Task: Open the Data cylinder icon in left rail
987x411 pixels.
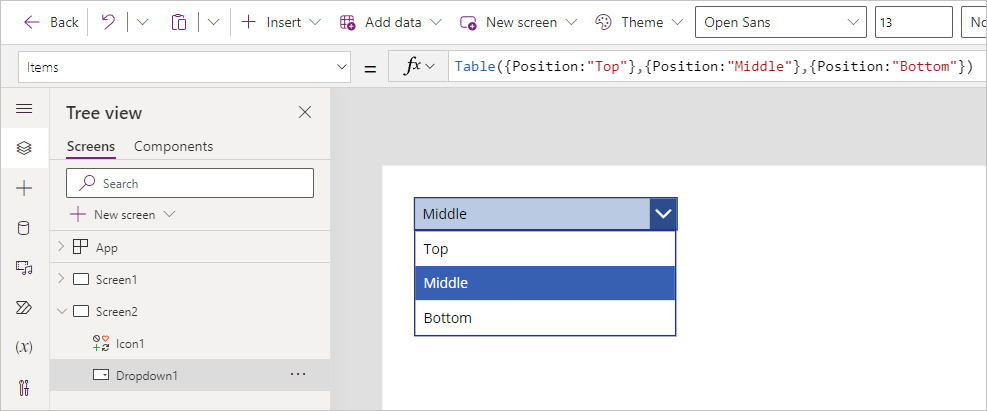Action: (x=24, y=228)
